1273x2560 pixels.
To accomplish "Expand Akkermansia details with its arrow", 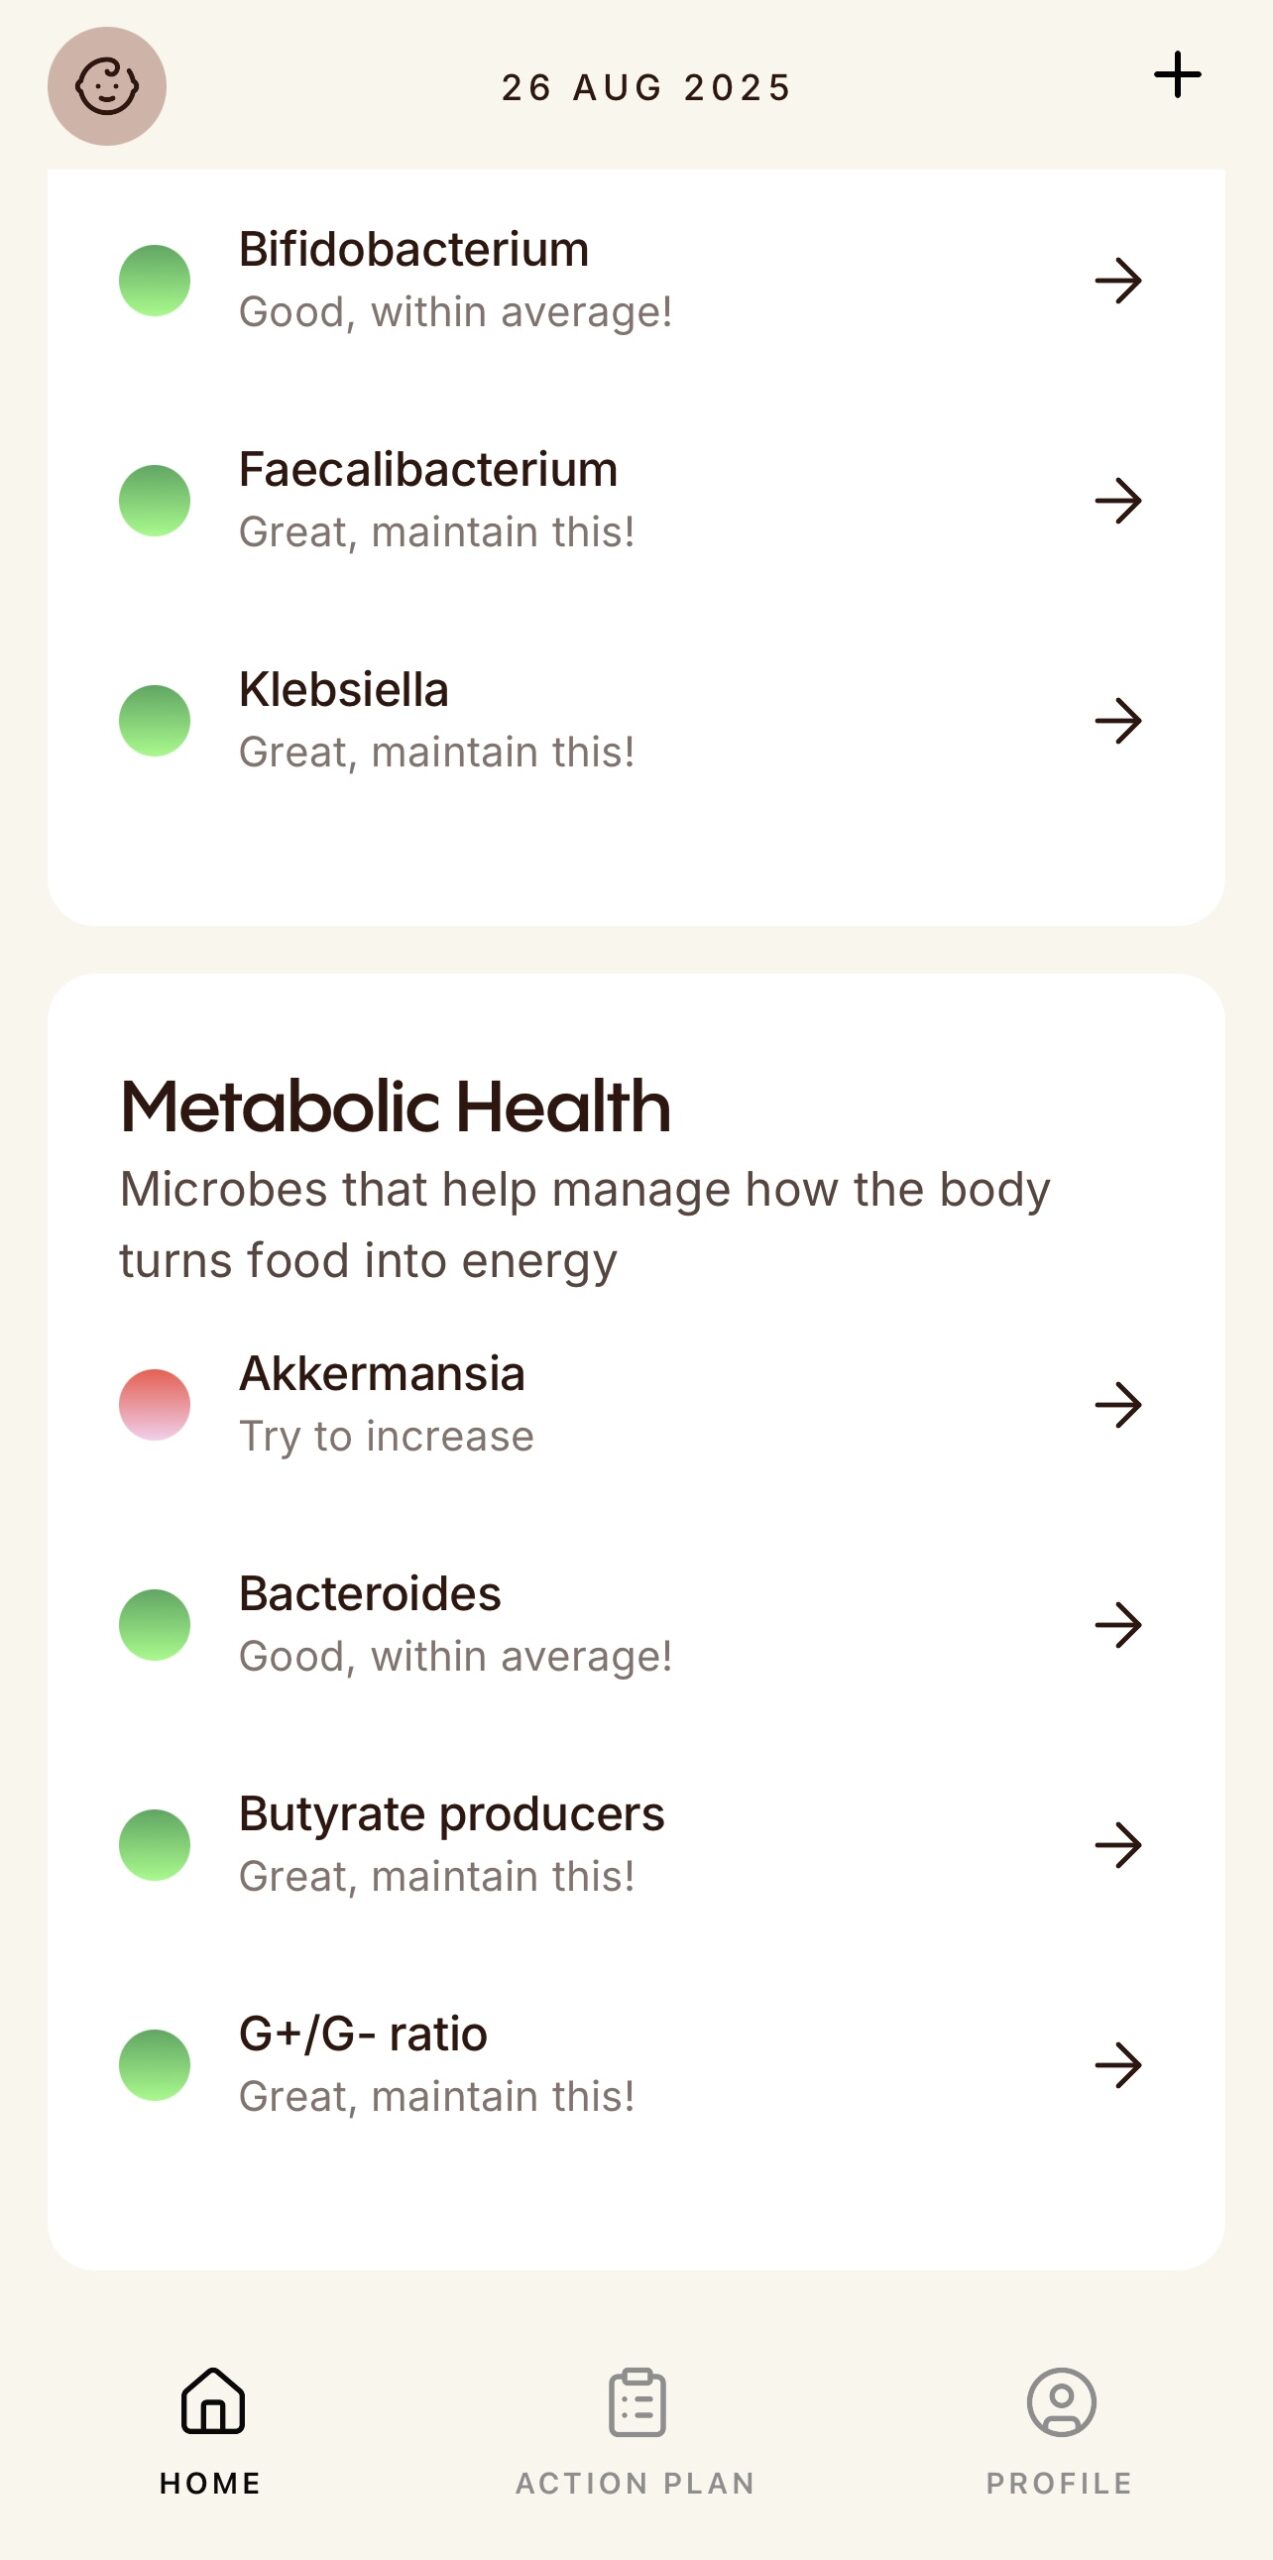I will click(1118, 1405).
